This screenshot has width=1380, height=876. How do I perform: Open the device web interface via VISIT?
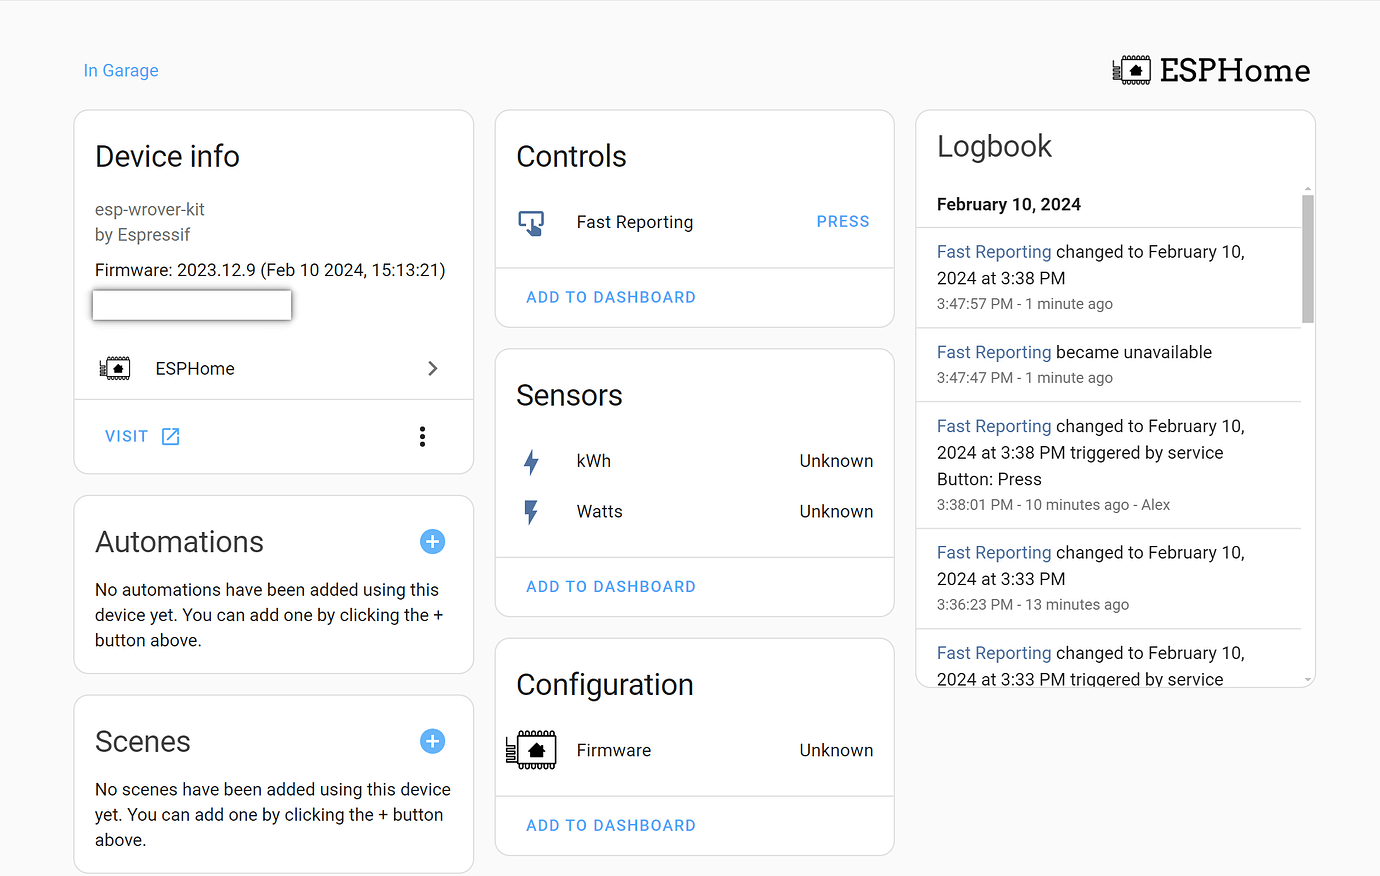click(126, 436)
